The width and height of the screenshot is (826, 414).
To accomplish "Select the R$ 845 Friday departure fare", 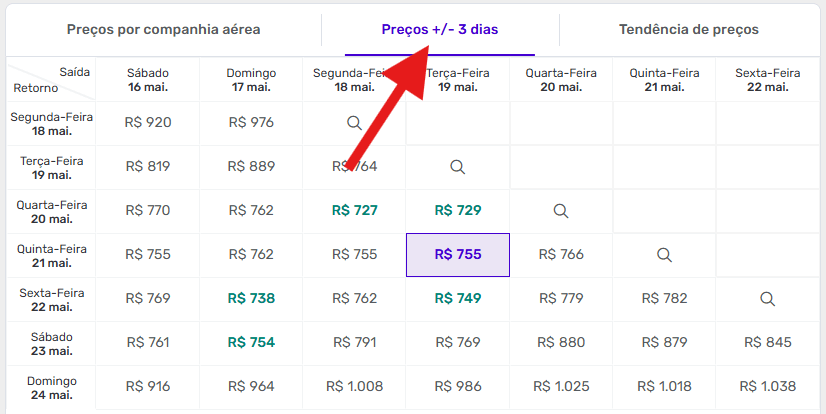I will tap(768, 342).
